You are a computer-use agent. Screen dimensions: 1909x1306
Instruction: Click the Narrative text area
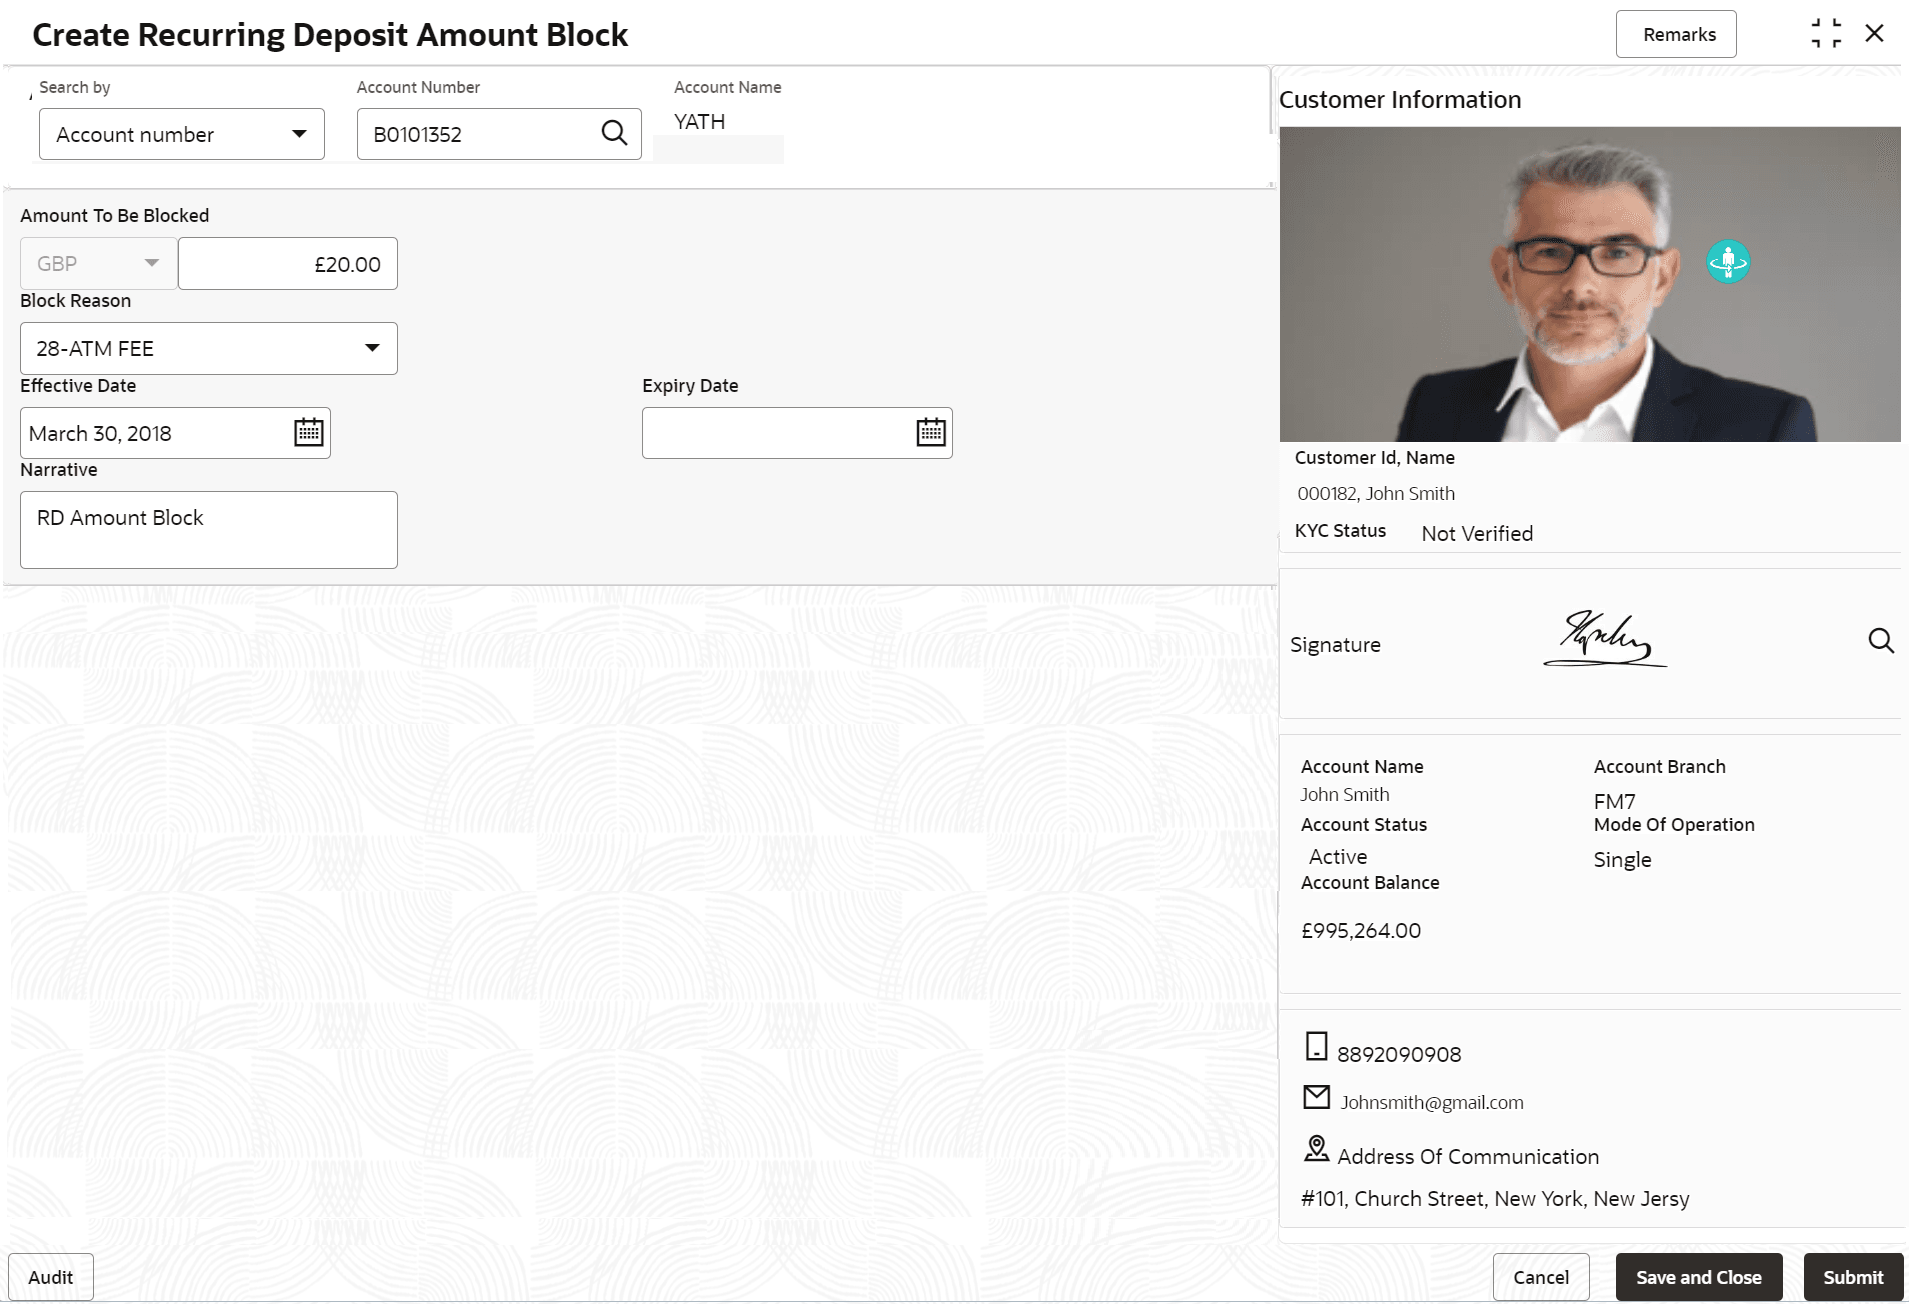click(209, 530)
